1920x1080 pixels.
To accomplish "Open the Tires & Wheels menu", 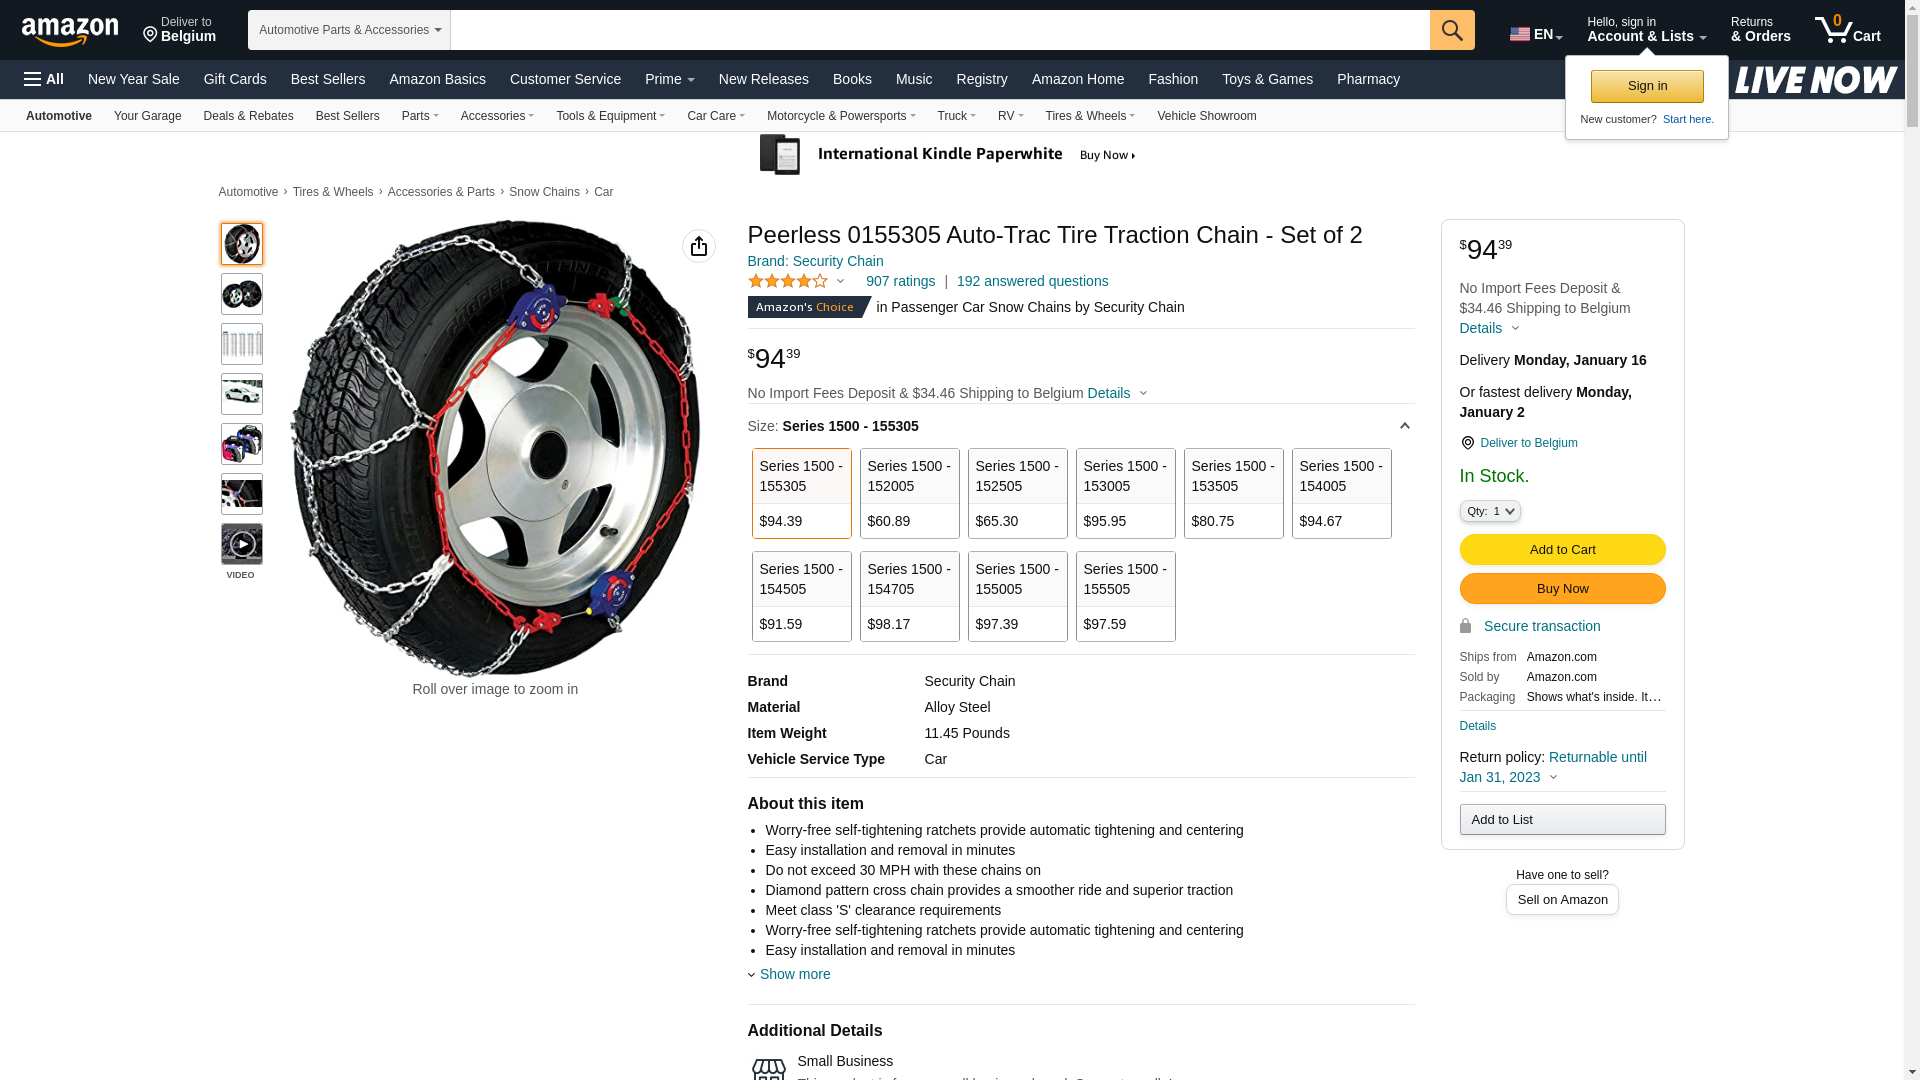I will [x=1089, y=116].
